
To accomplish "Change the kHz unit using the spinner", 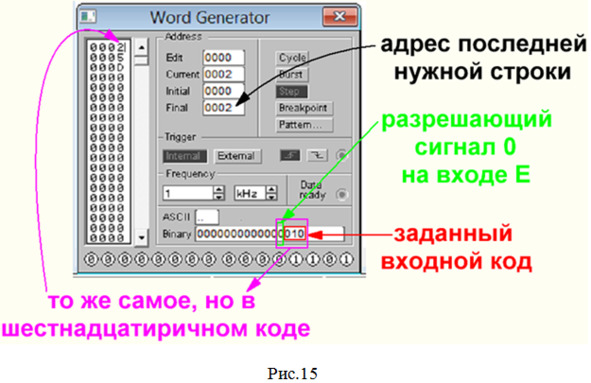I will point(271,193).
